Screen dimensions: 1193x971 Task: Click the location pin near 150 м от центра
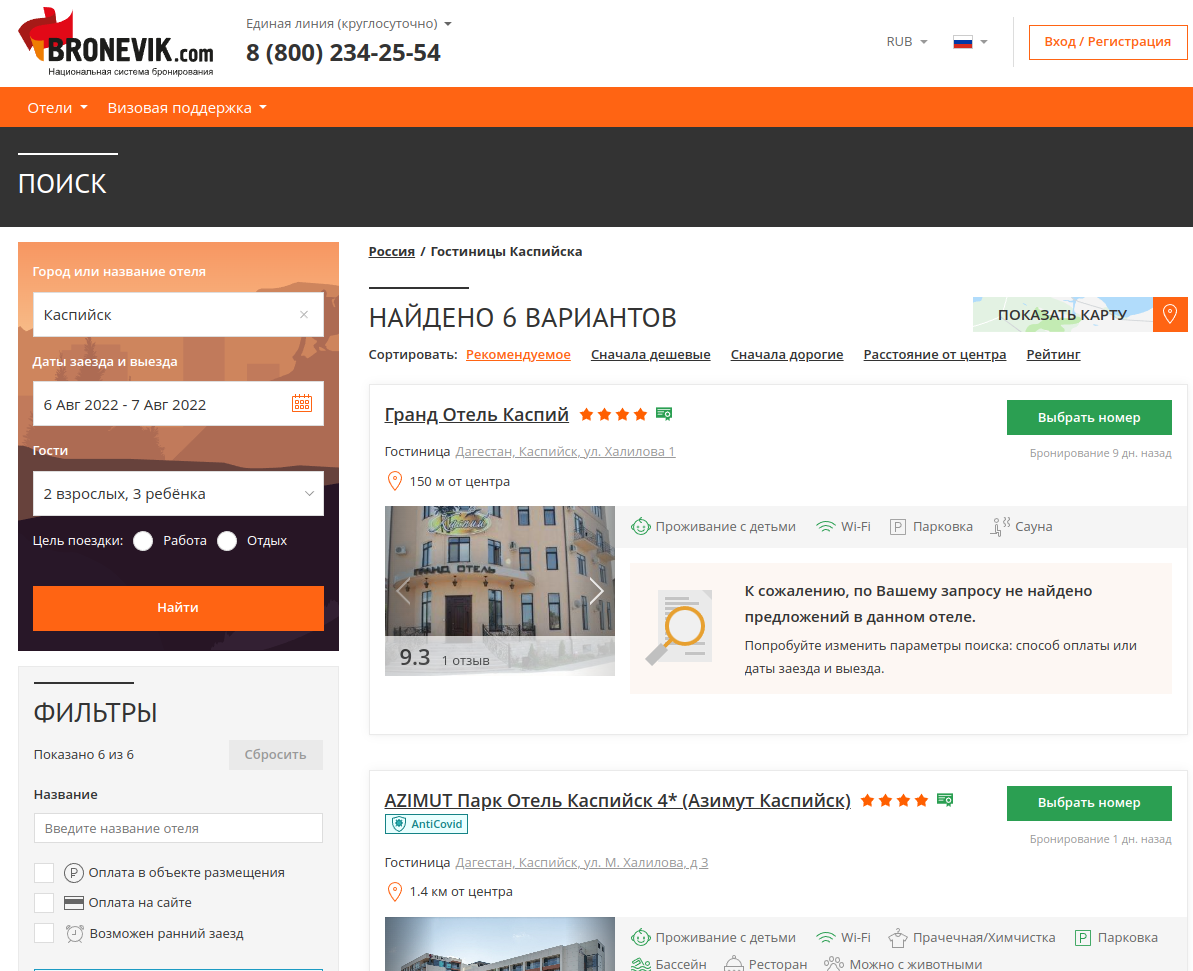coord(395,481)
